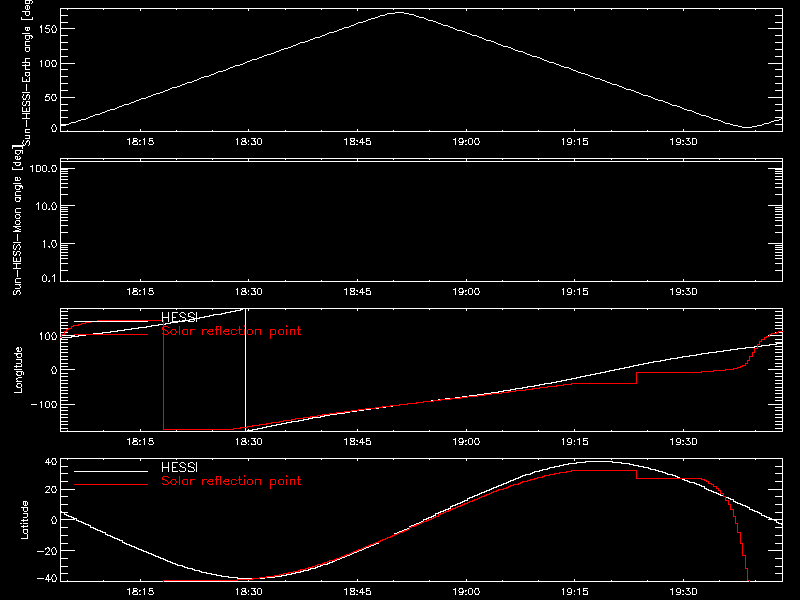
Task: Click 18:15 under the Earth angle plot
Action: pos(140,142)
